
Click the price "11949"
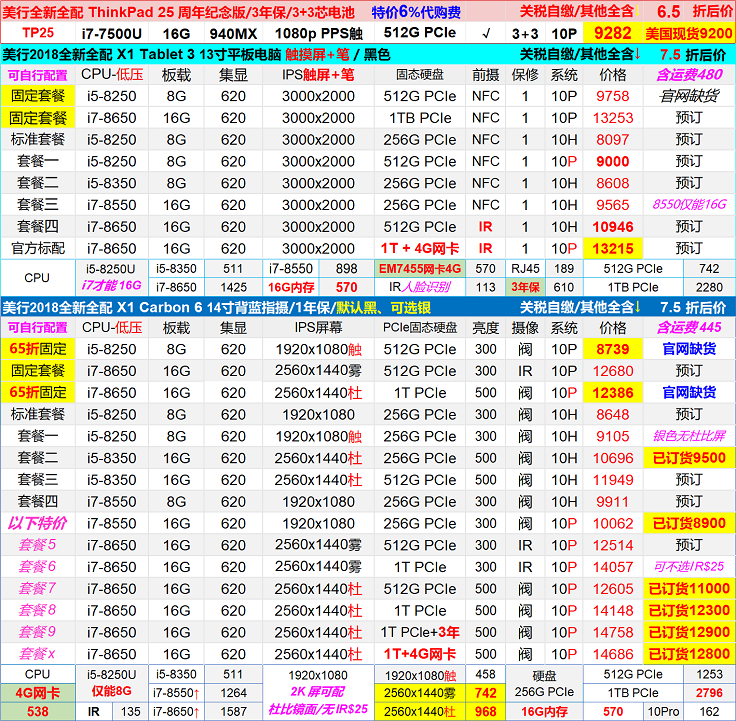click(x=613, y=480)
